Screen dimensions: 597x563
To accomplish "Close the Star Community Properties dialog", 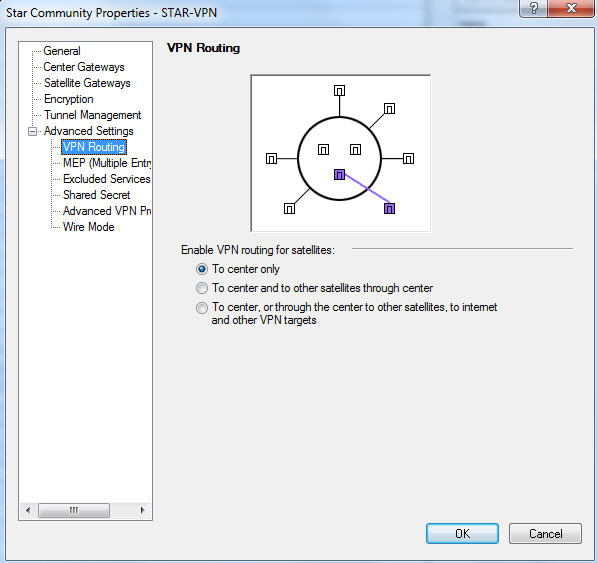I will 571,8.
